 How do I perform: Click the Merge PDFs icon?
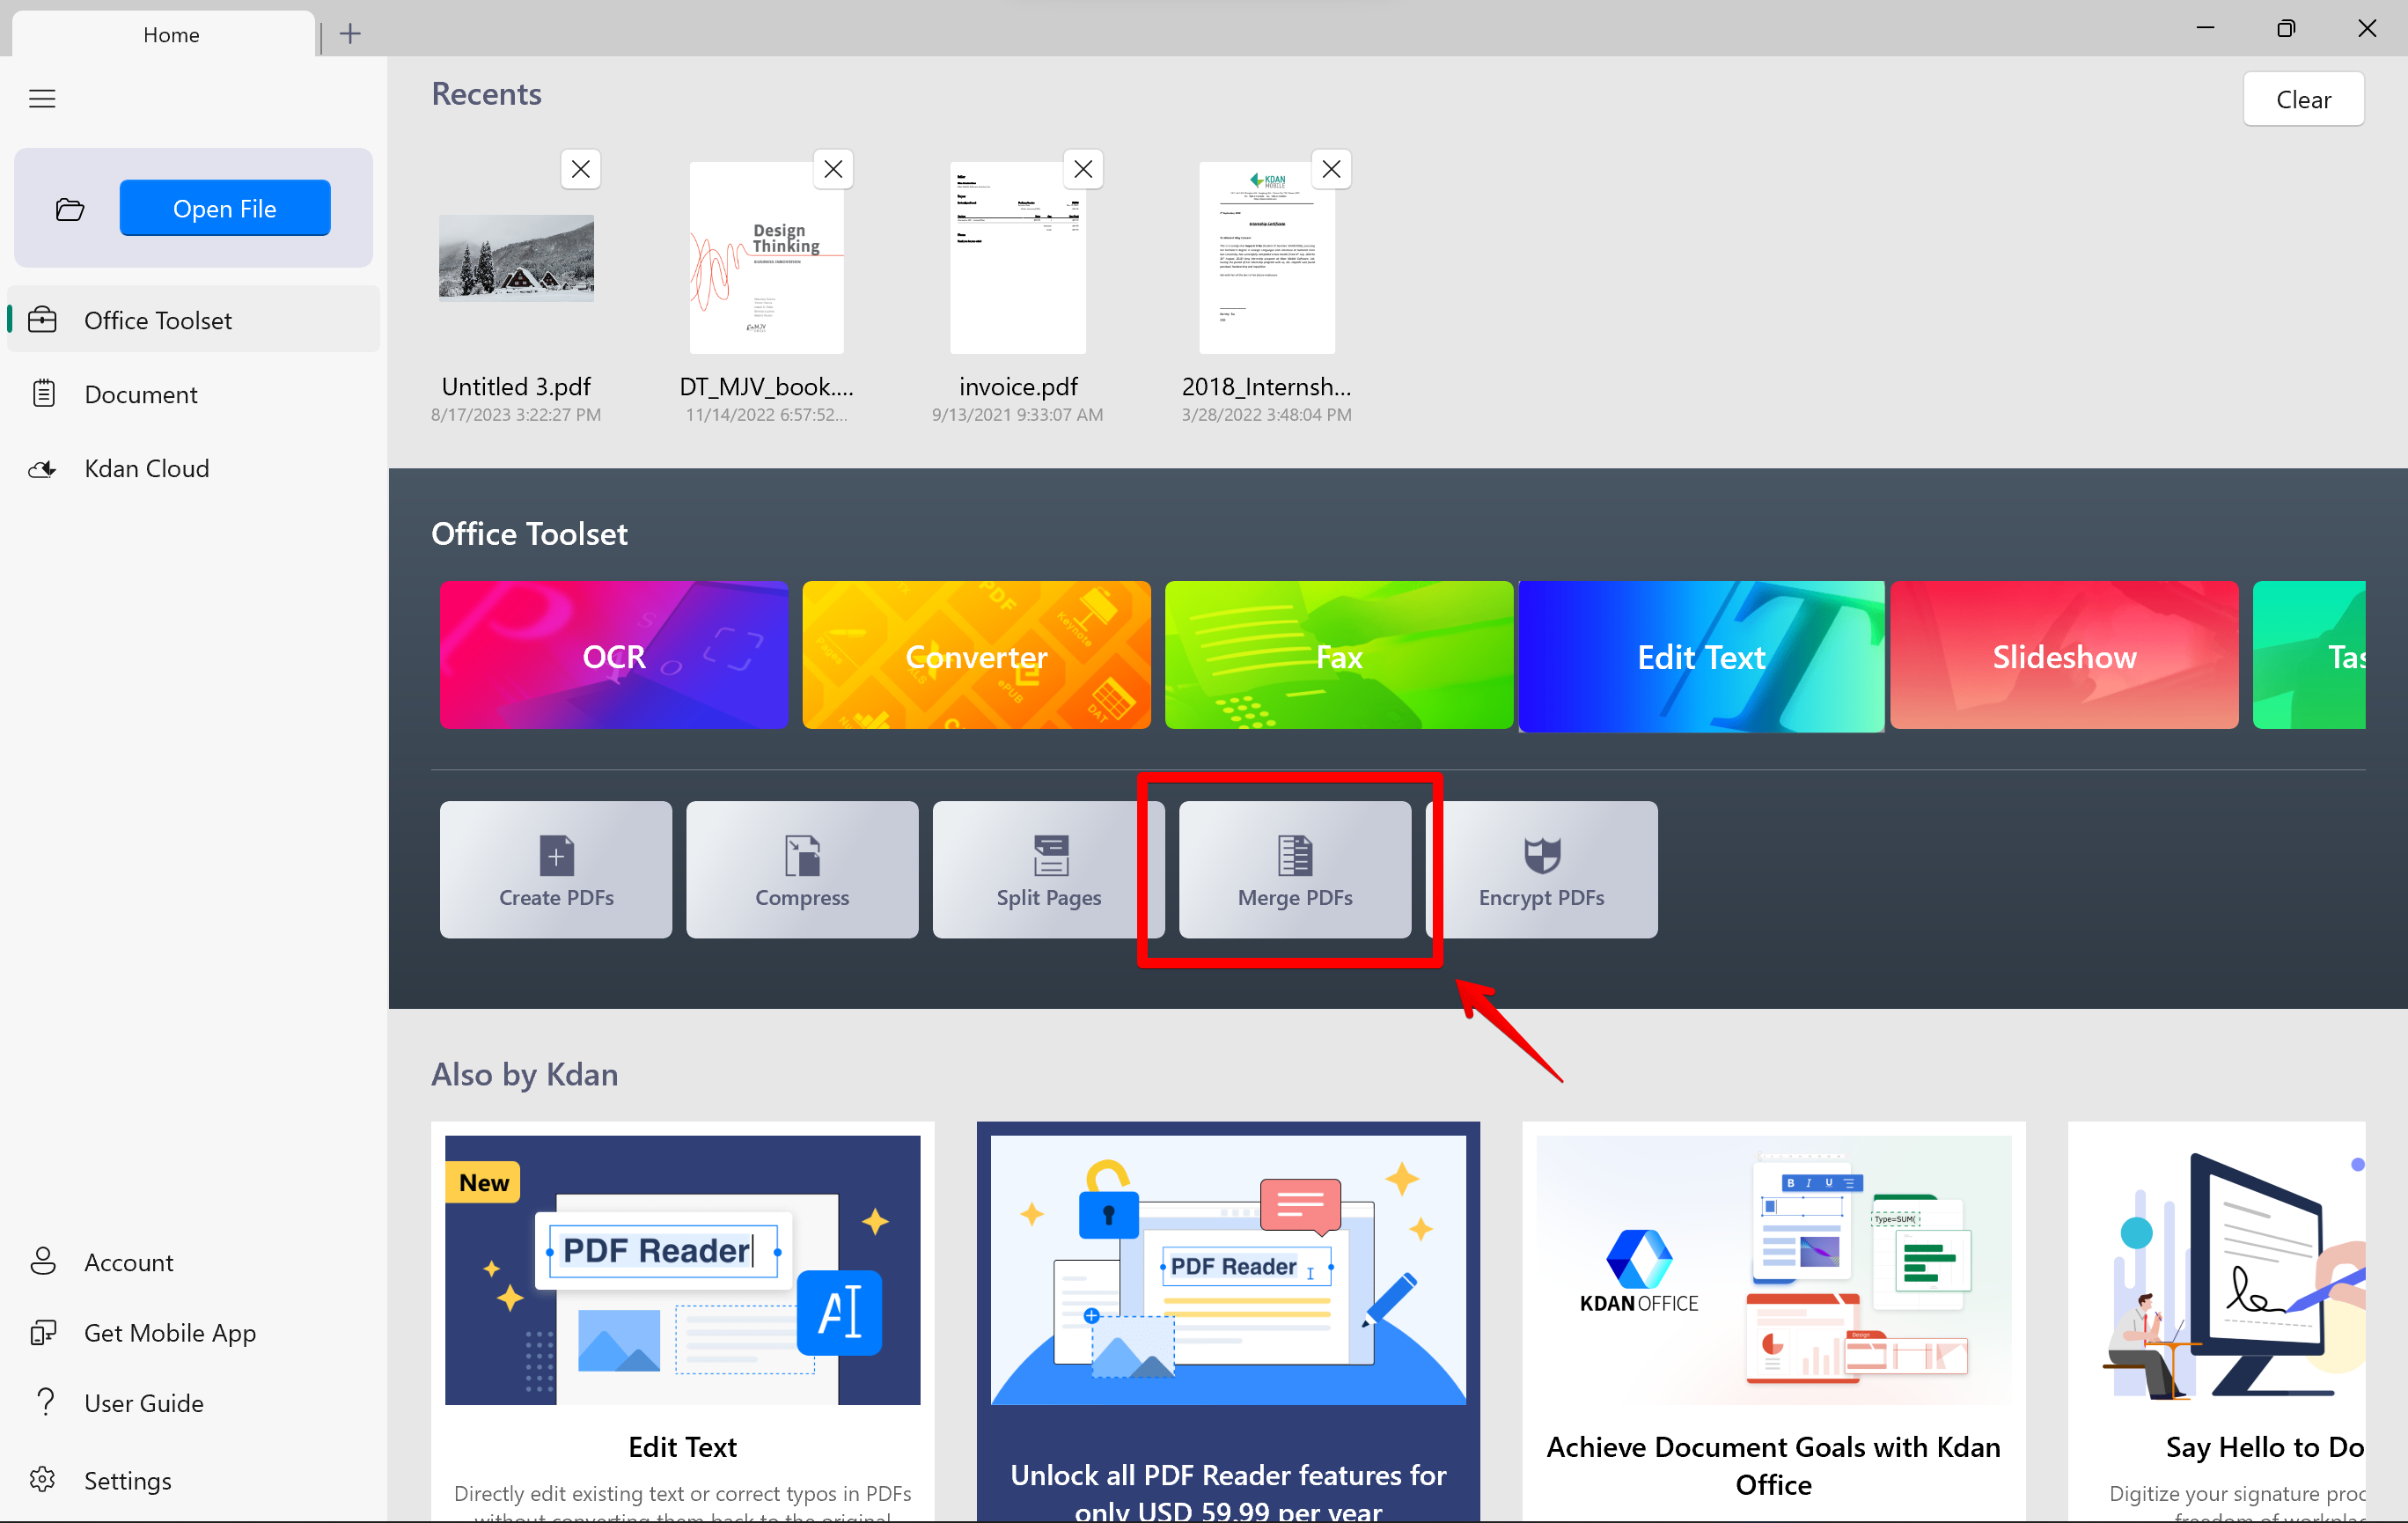[1295, 856]
